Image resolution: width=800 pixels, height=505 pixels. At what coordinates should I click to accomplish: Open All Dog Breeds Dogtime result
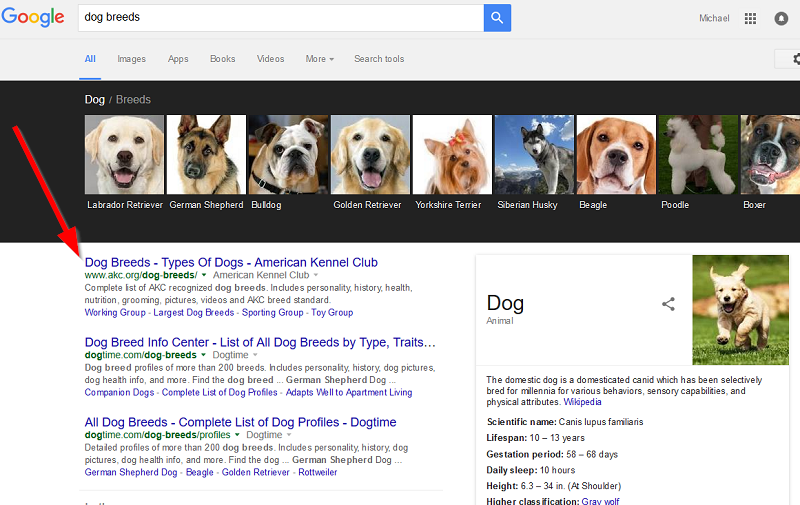(x=240, y=422)
